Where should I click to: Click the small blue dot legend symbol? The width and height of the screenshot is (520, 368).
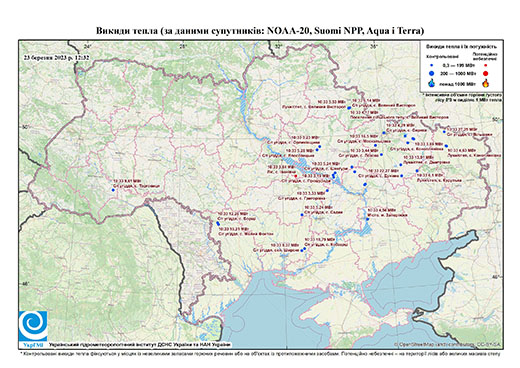432,65
